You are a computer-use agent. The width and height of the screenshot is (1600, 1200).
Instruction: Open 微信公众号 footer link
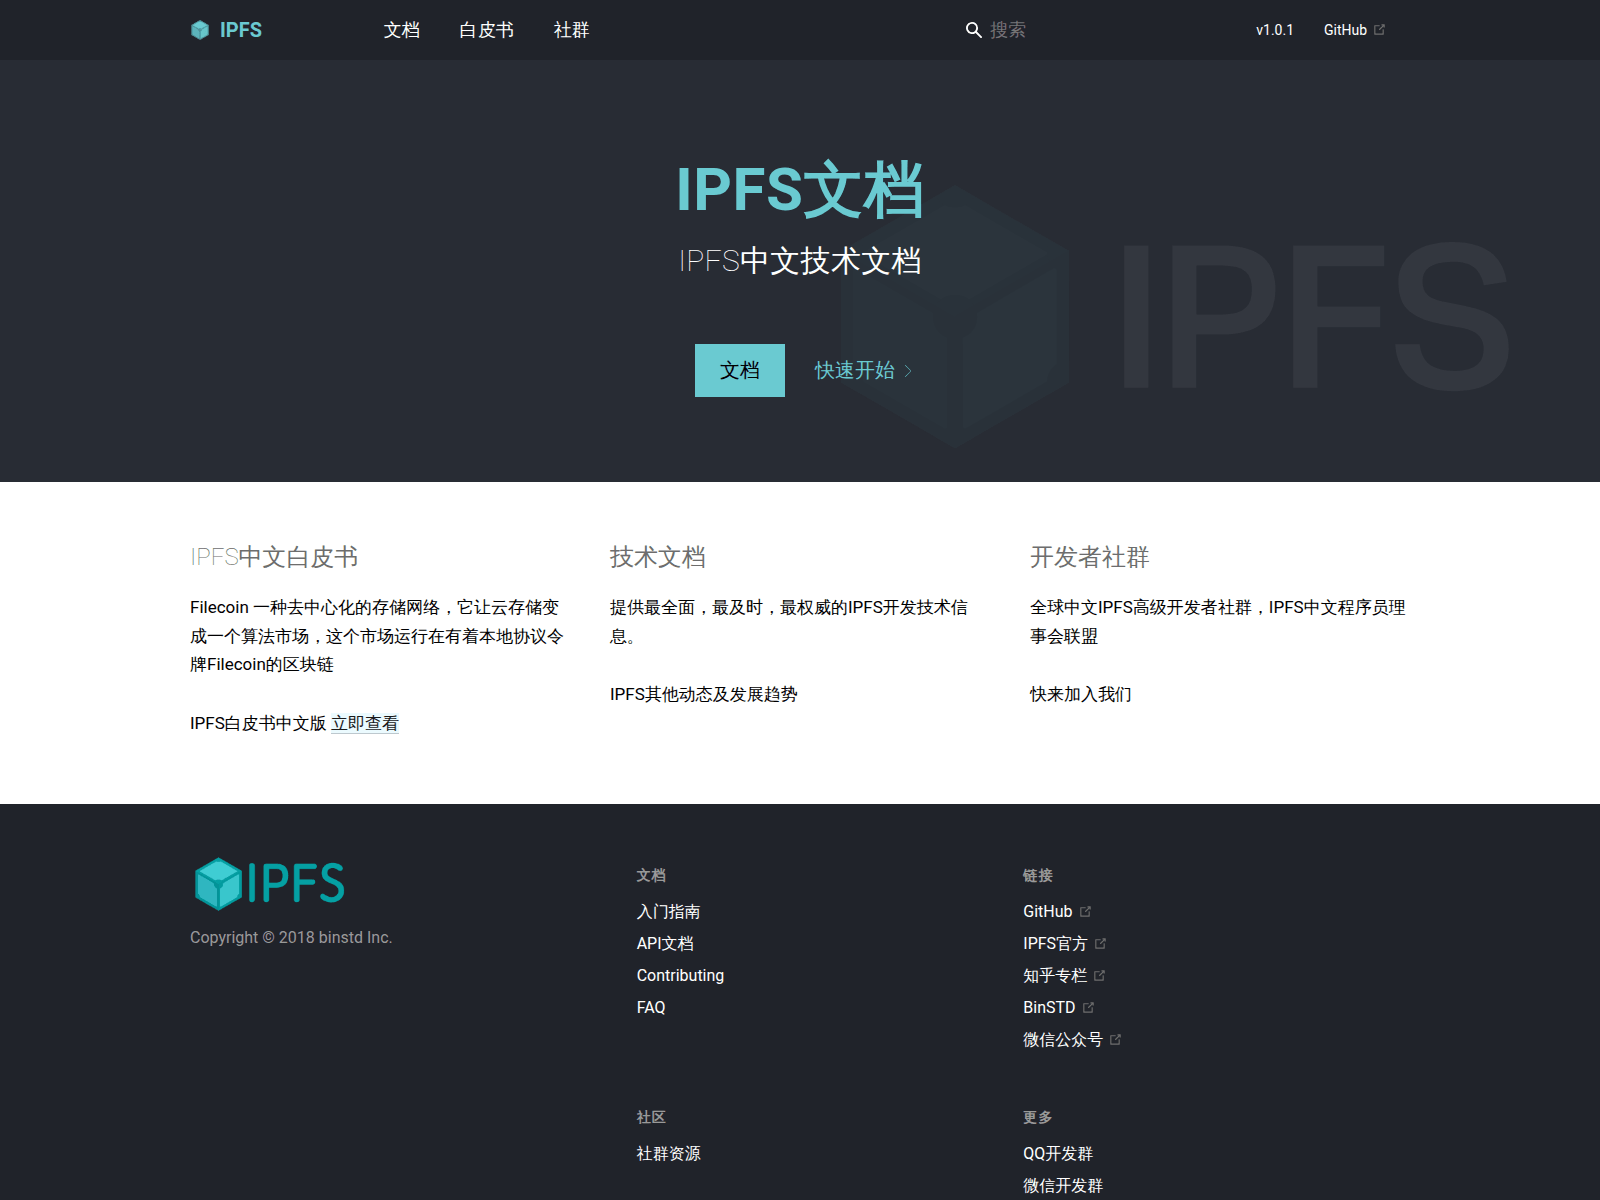click(x=1063, y=1040)
